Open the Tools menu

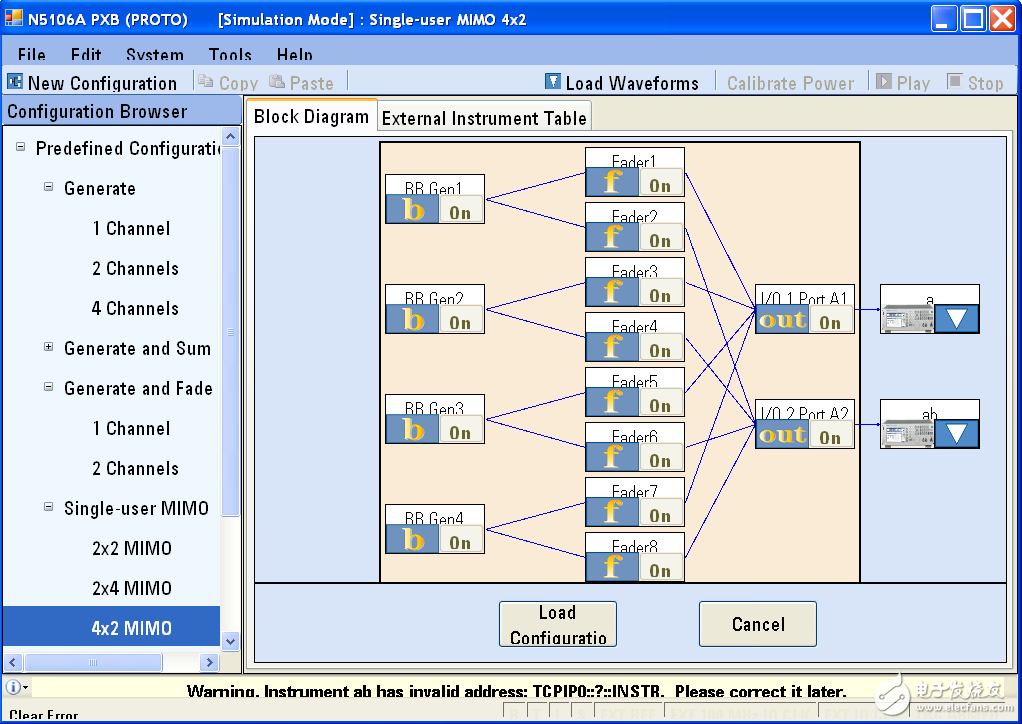click(230, 55)
